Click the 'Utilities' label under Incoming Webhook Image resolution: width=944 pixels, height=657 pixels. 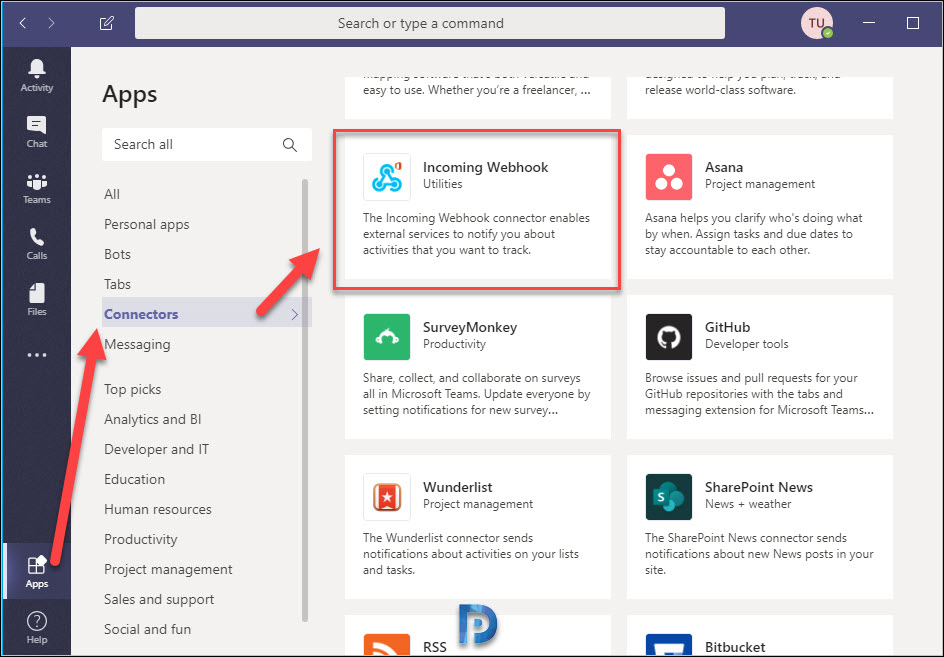tap(442, 184)
